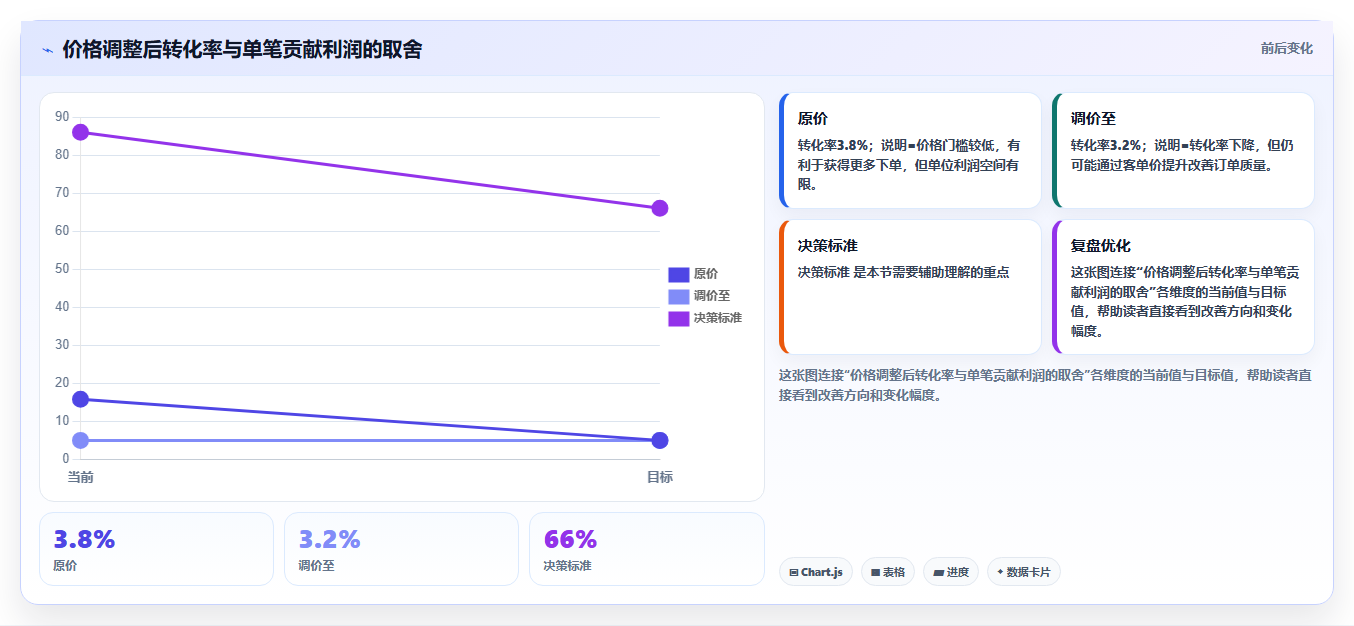
Task: Select the light blue point at 当前
Action: click(x=81, y=440)
